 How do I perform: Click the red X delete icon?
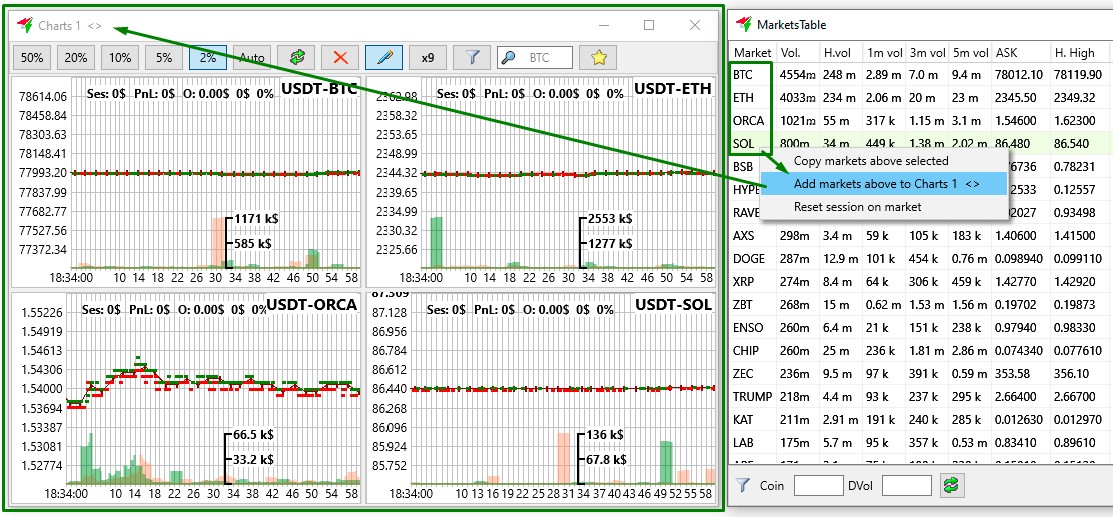point(340,58)
